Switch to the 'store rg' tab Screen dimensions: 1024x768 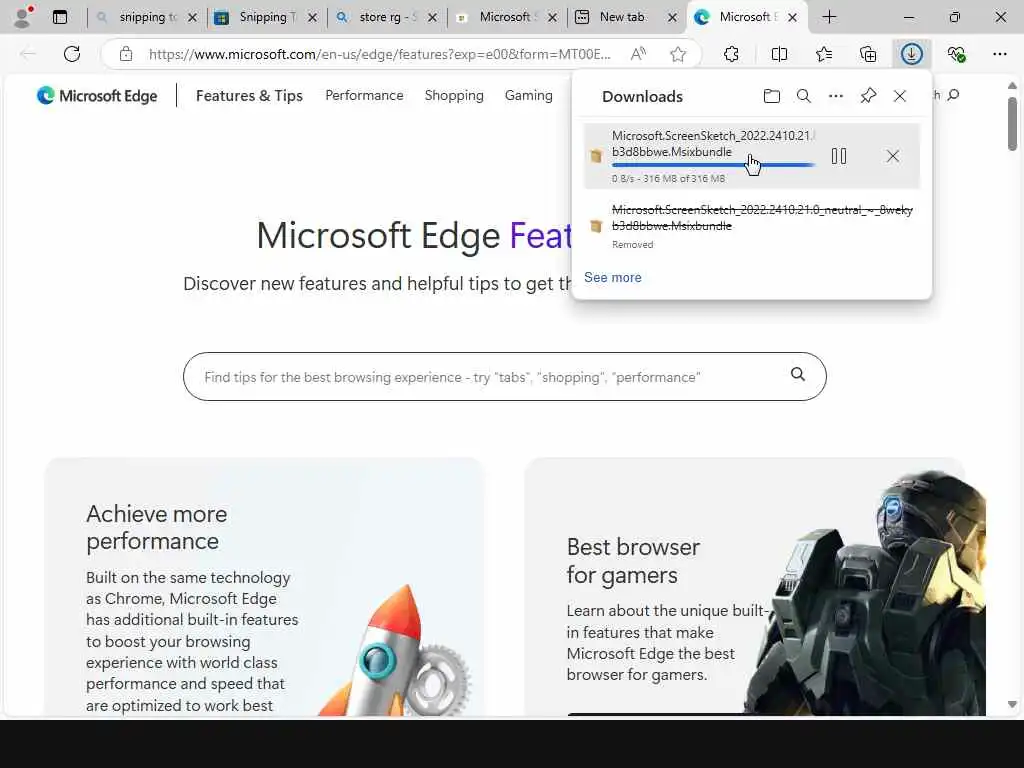pos(387,17)
